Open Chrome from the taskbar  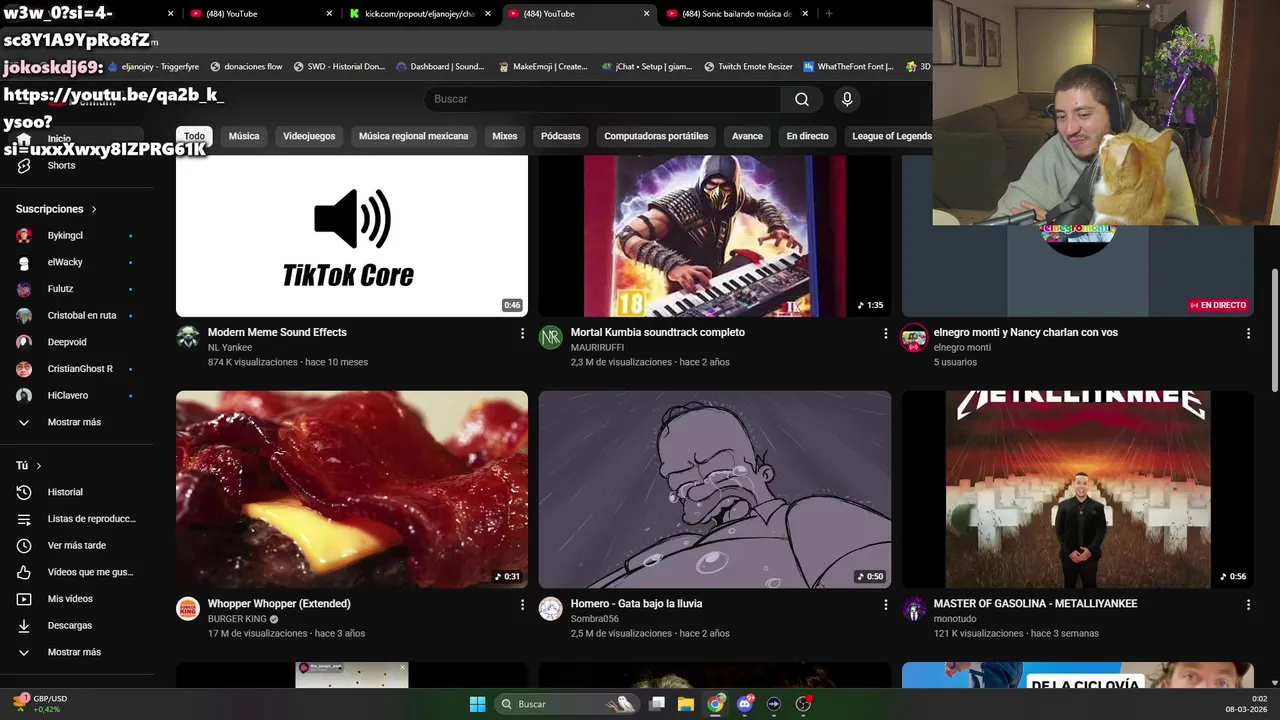715,704
